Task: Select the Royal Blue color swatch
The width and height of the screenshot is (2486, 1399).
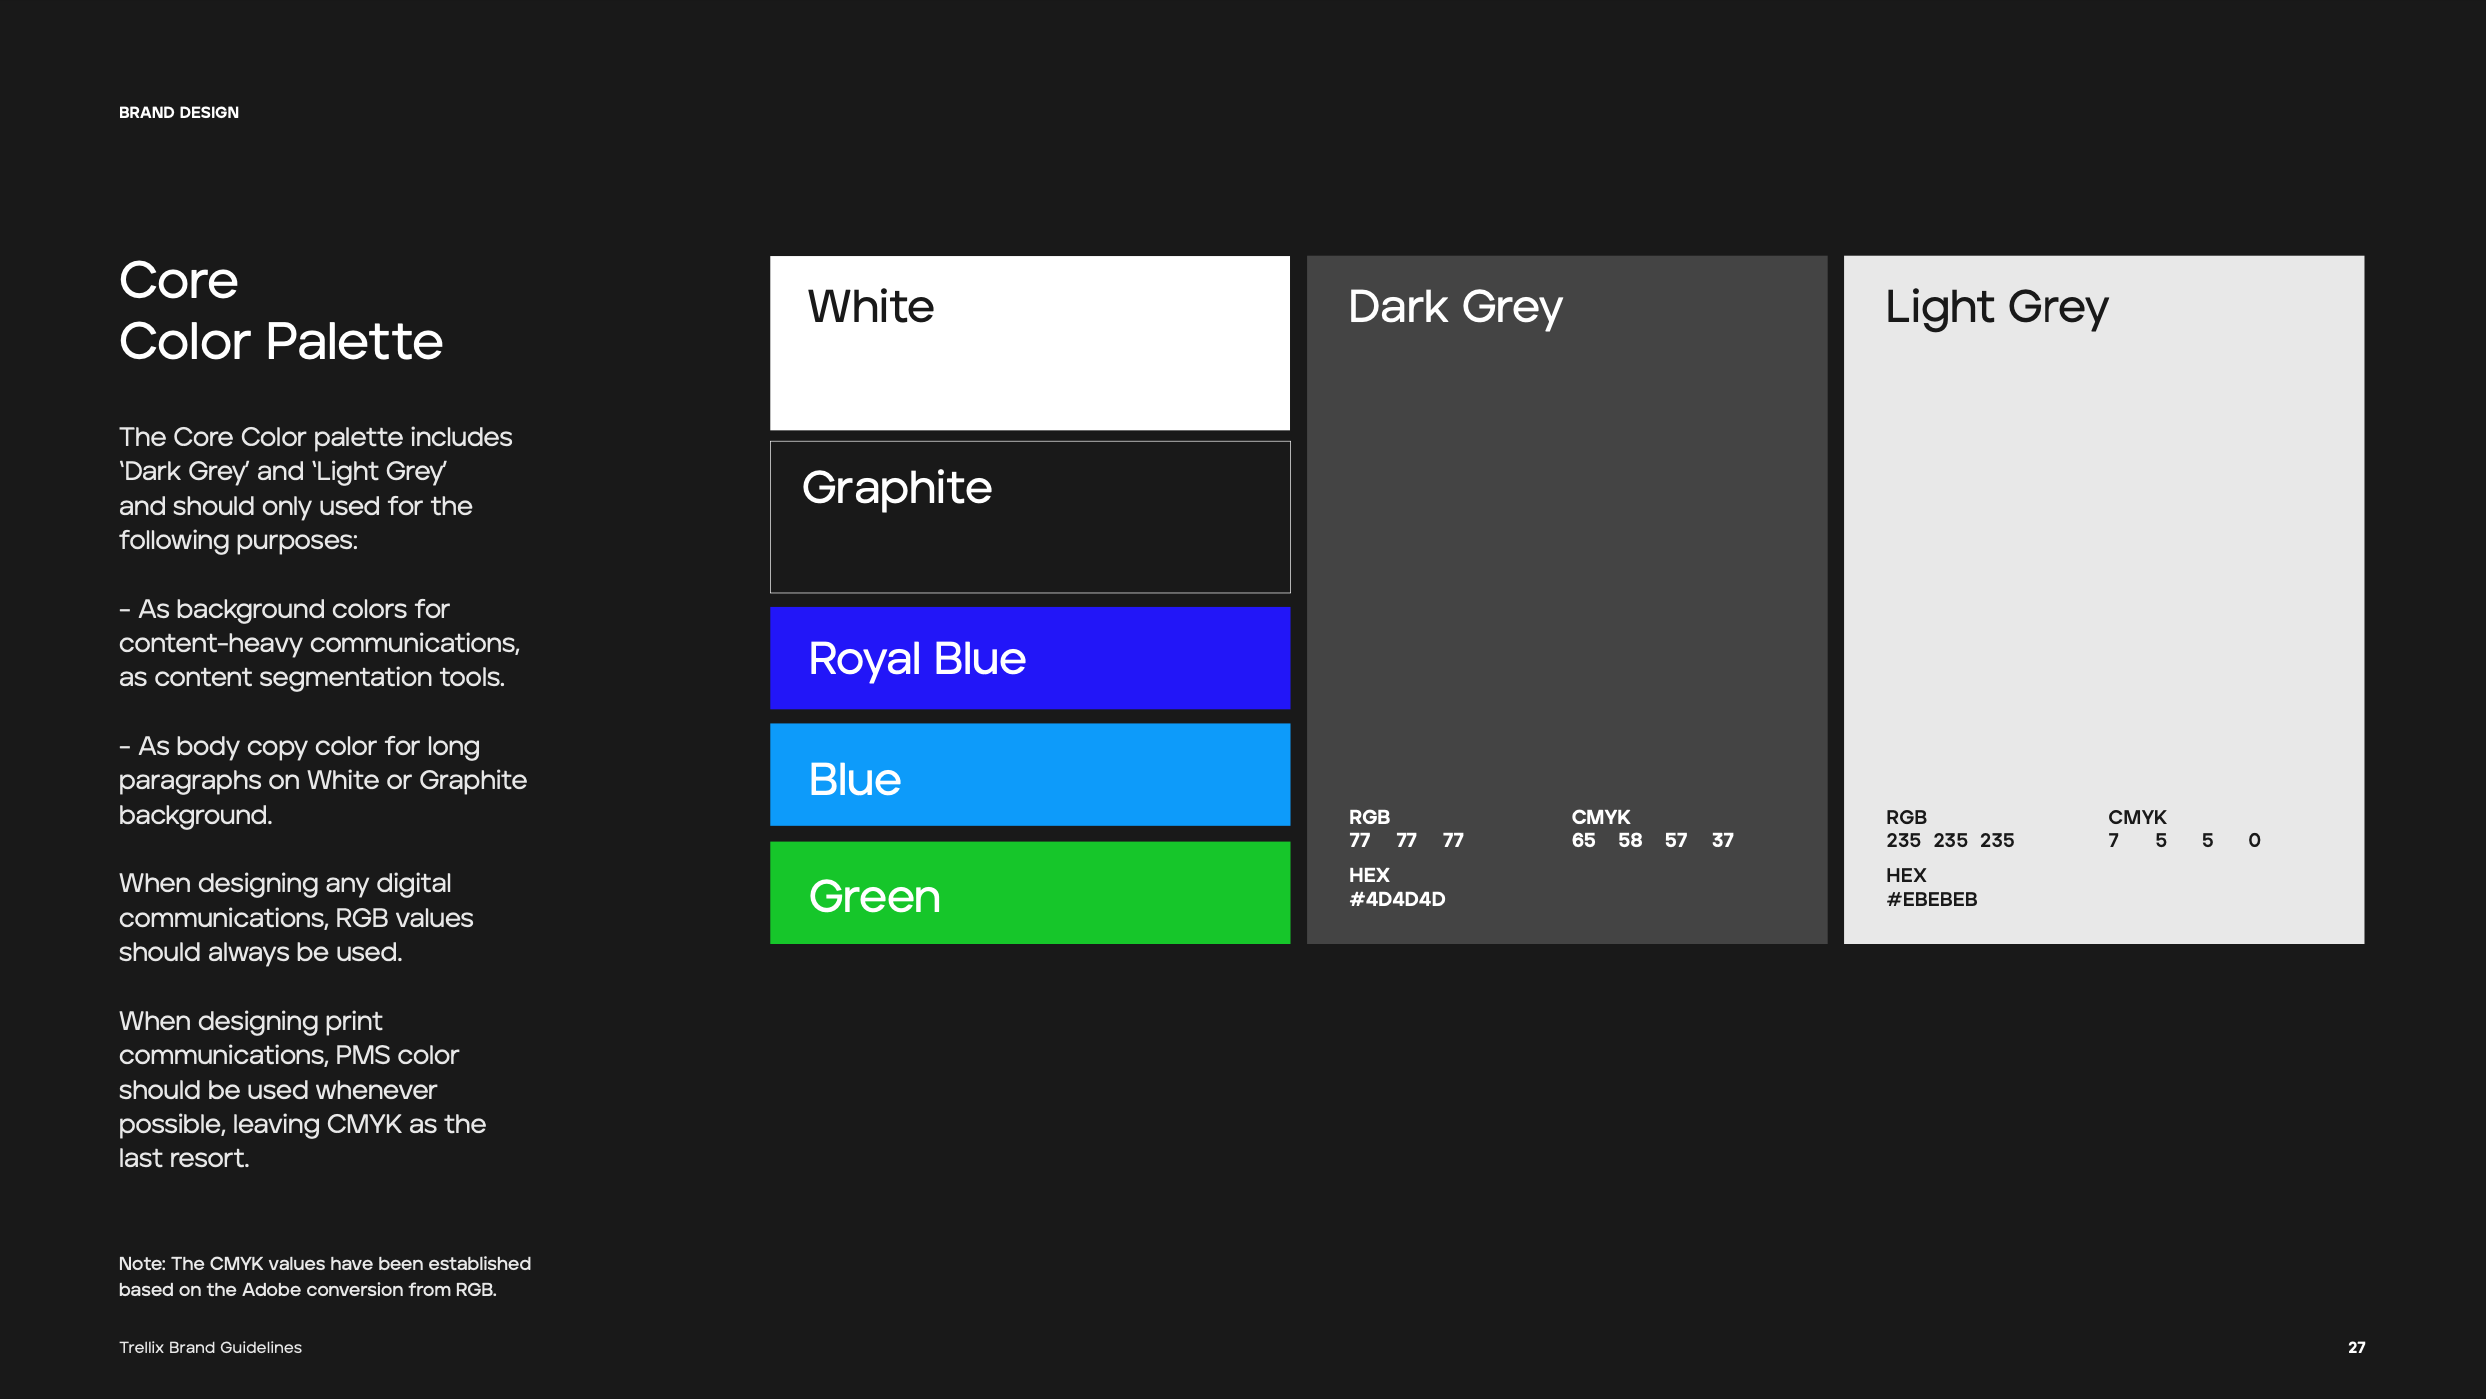Action: (x=1029, y=657)
